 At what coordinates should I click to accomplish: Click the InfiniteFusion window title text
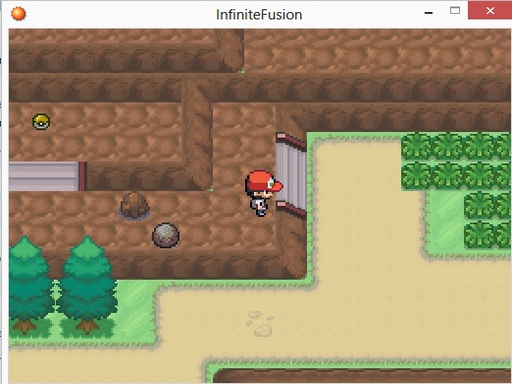click(259, 15)
